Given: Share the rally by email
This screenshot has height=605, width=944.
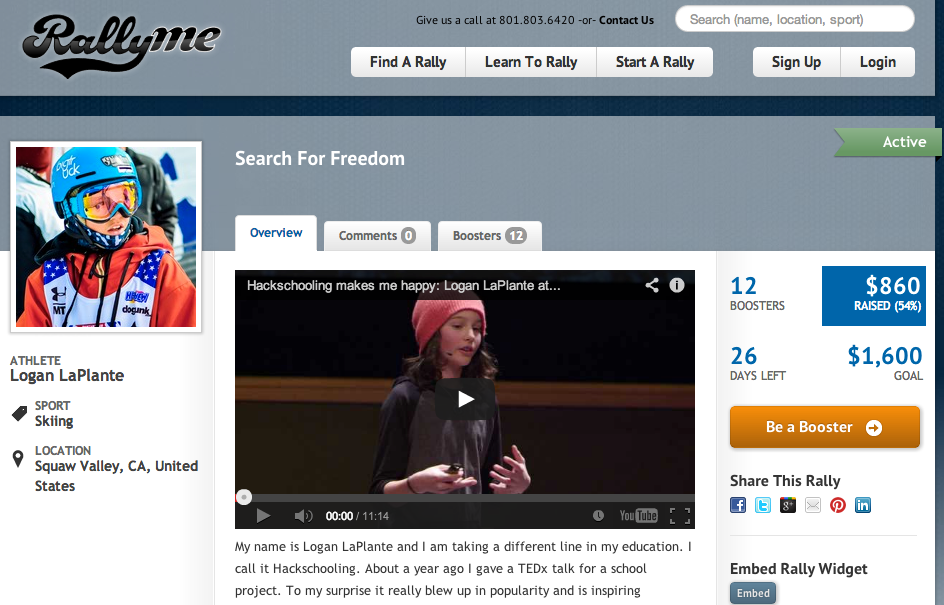Looking at the screenshot, I should [813, 505].
